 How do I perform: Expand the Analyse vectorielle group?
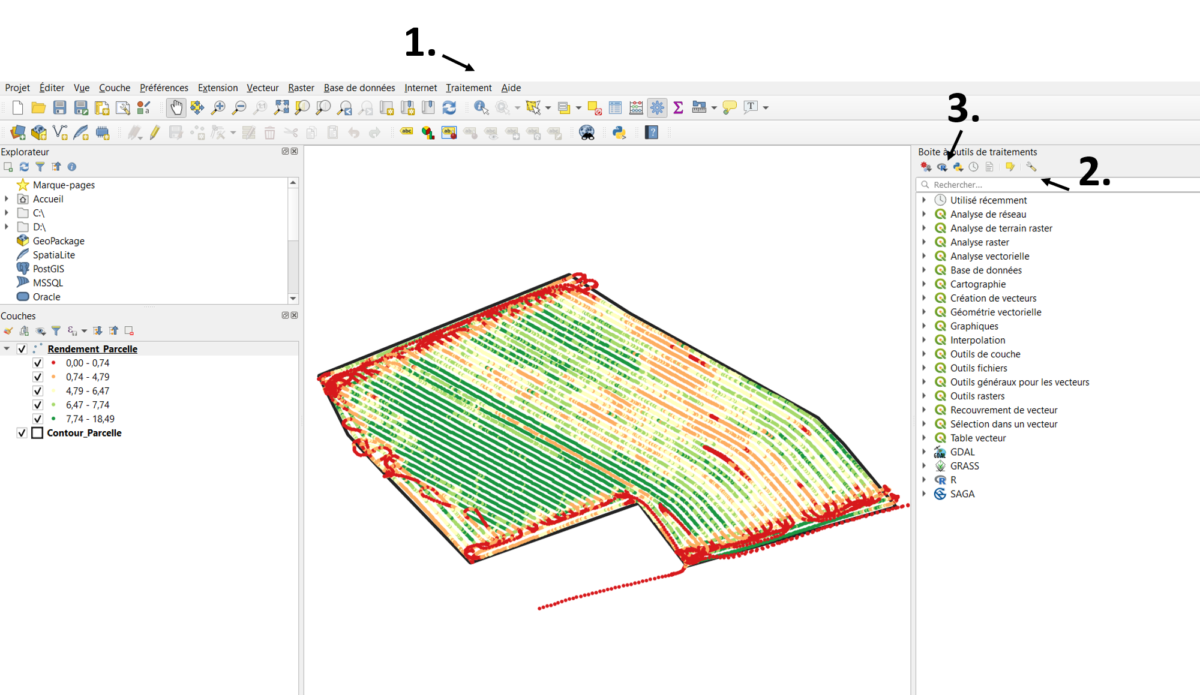[x=924, y=256]
